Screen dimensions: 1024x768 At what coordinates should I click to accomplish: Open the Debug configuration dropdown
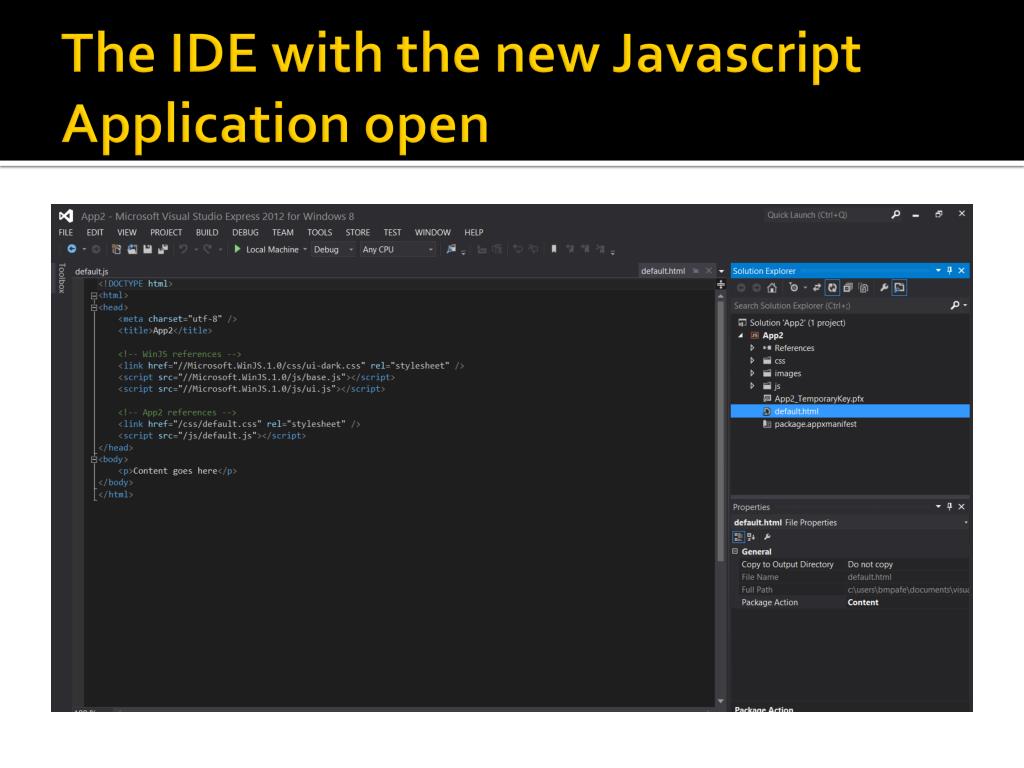[351, 249]
